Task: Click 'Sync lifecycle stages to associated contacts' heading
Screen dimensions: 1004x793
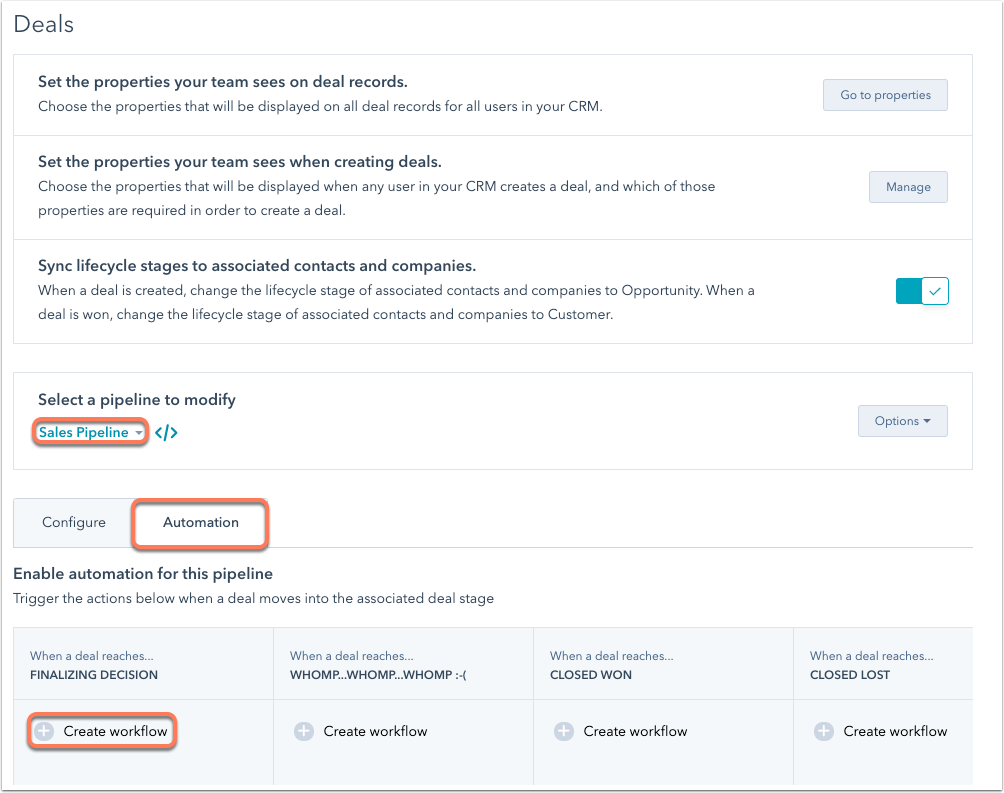Action: (x=257, y=266)
